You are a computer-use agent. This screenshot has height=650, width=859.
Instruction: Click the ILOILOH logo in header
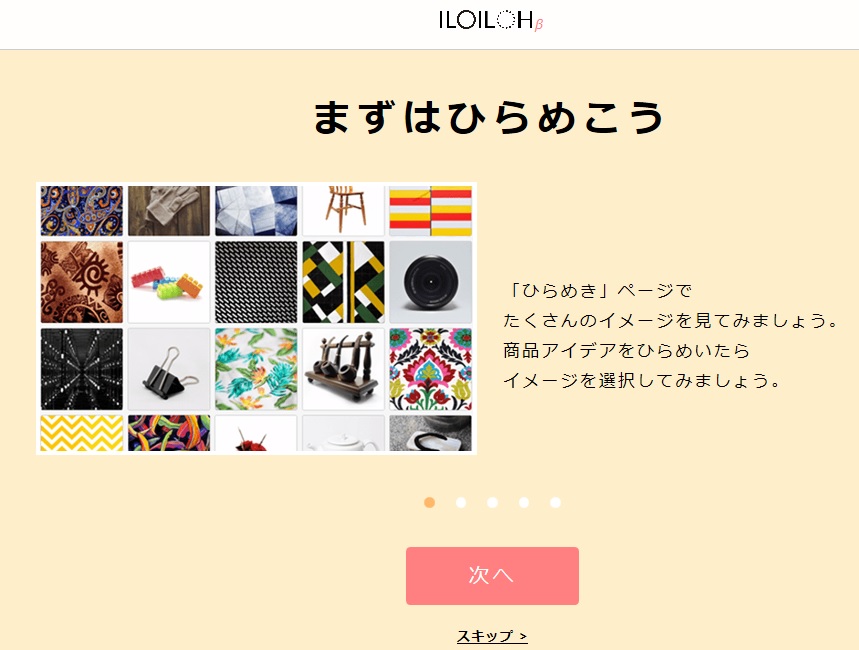[x=491, y=21]
